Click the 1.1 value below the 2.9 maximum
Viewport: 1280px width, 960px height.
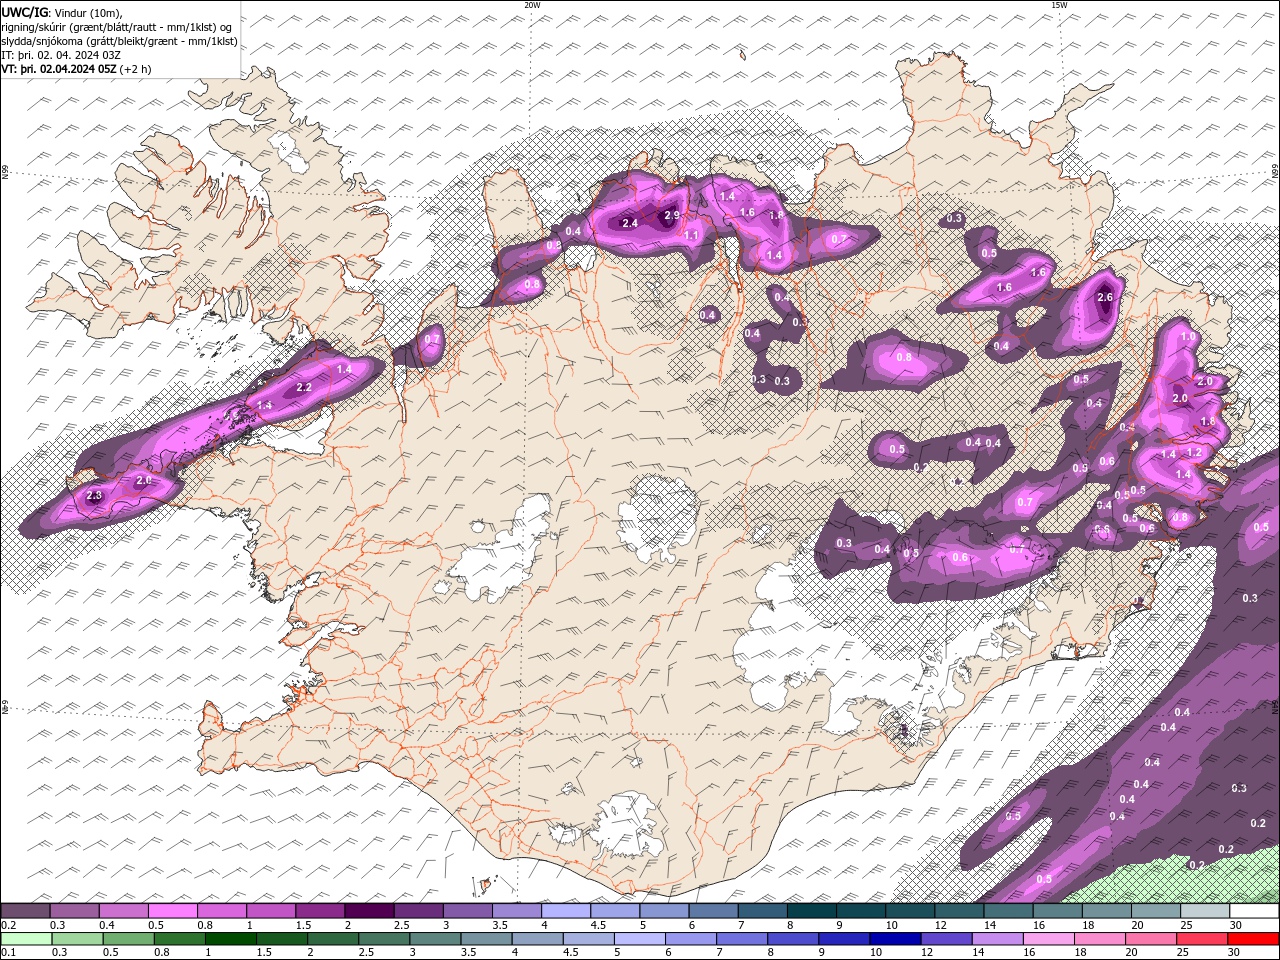[691, 235]
